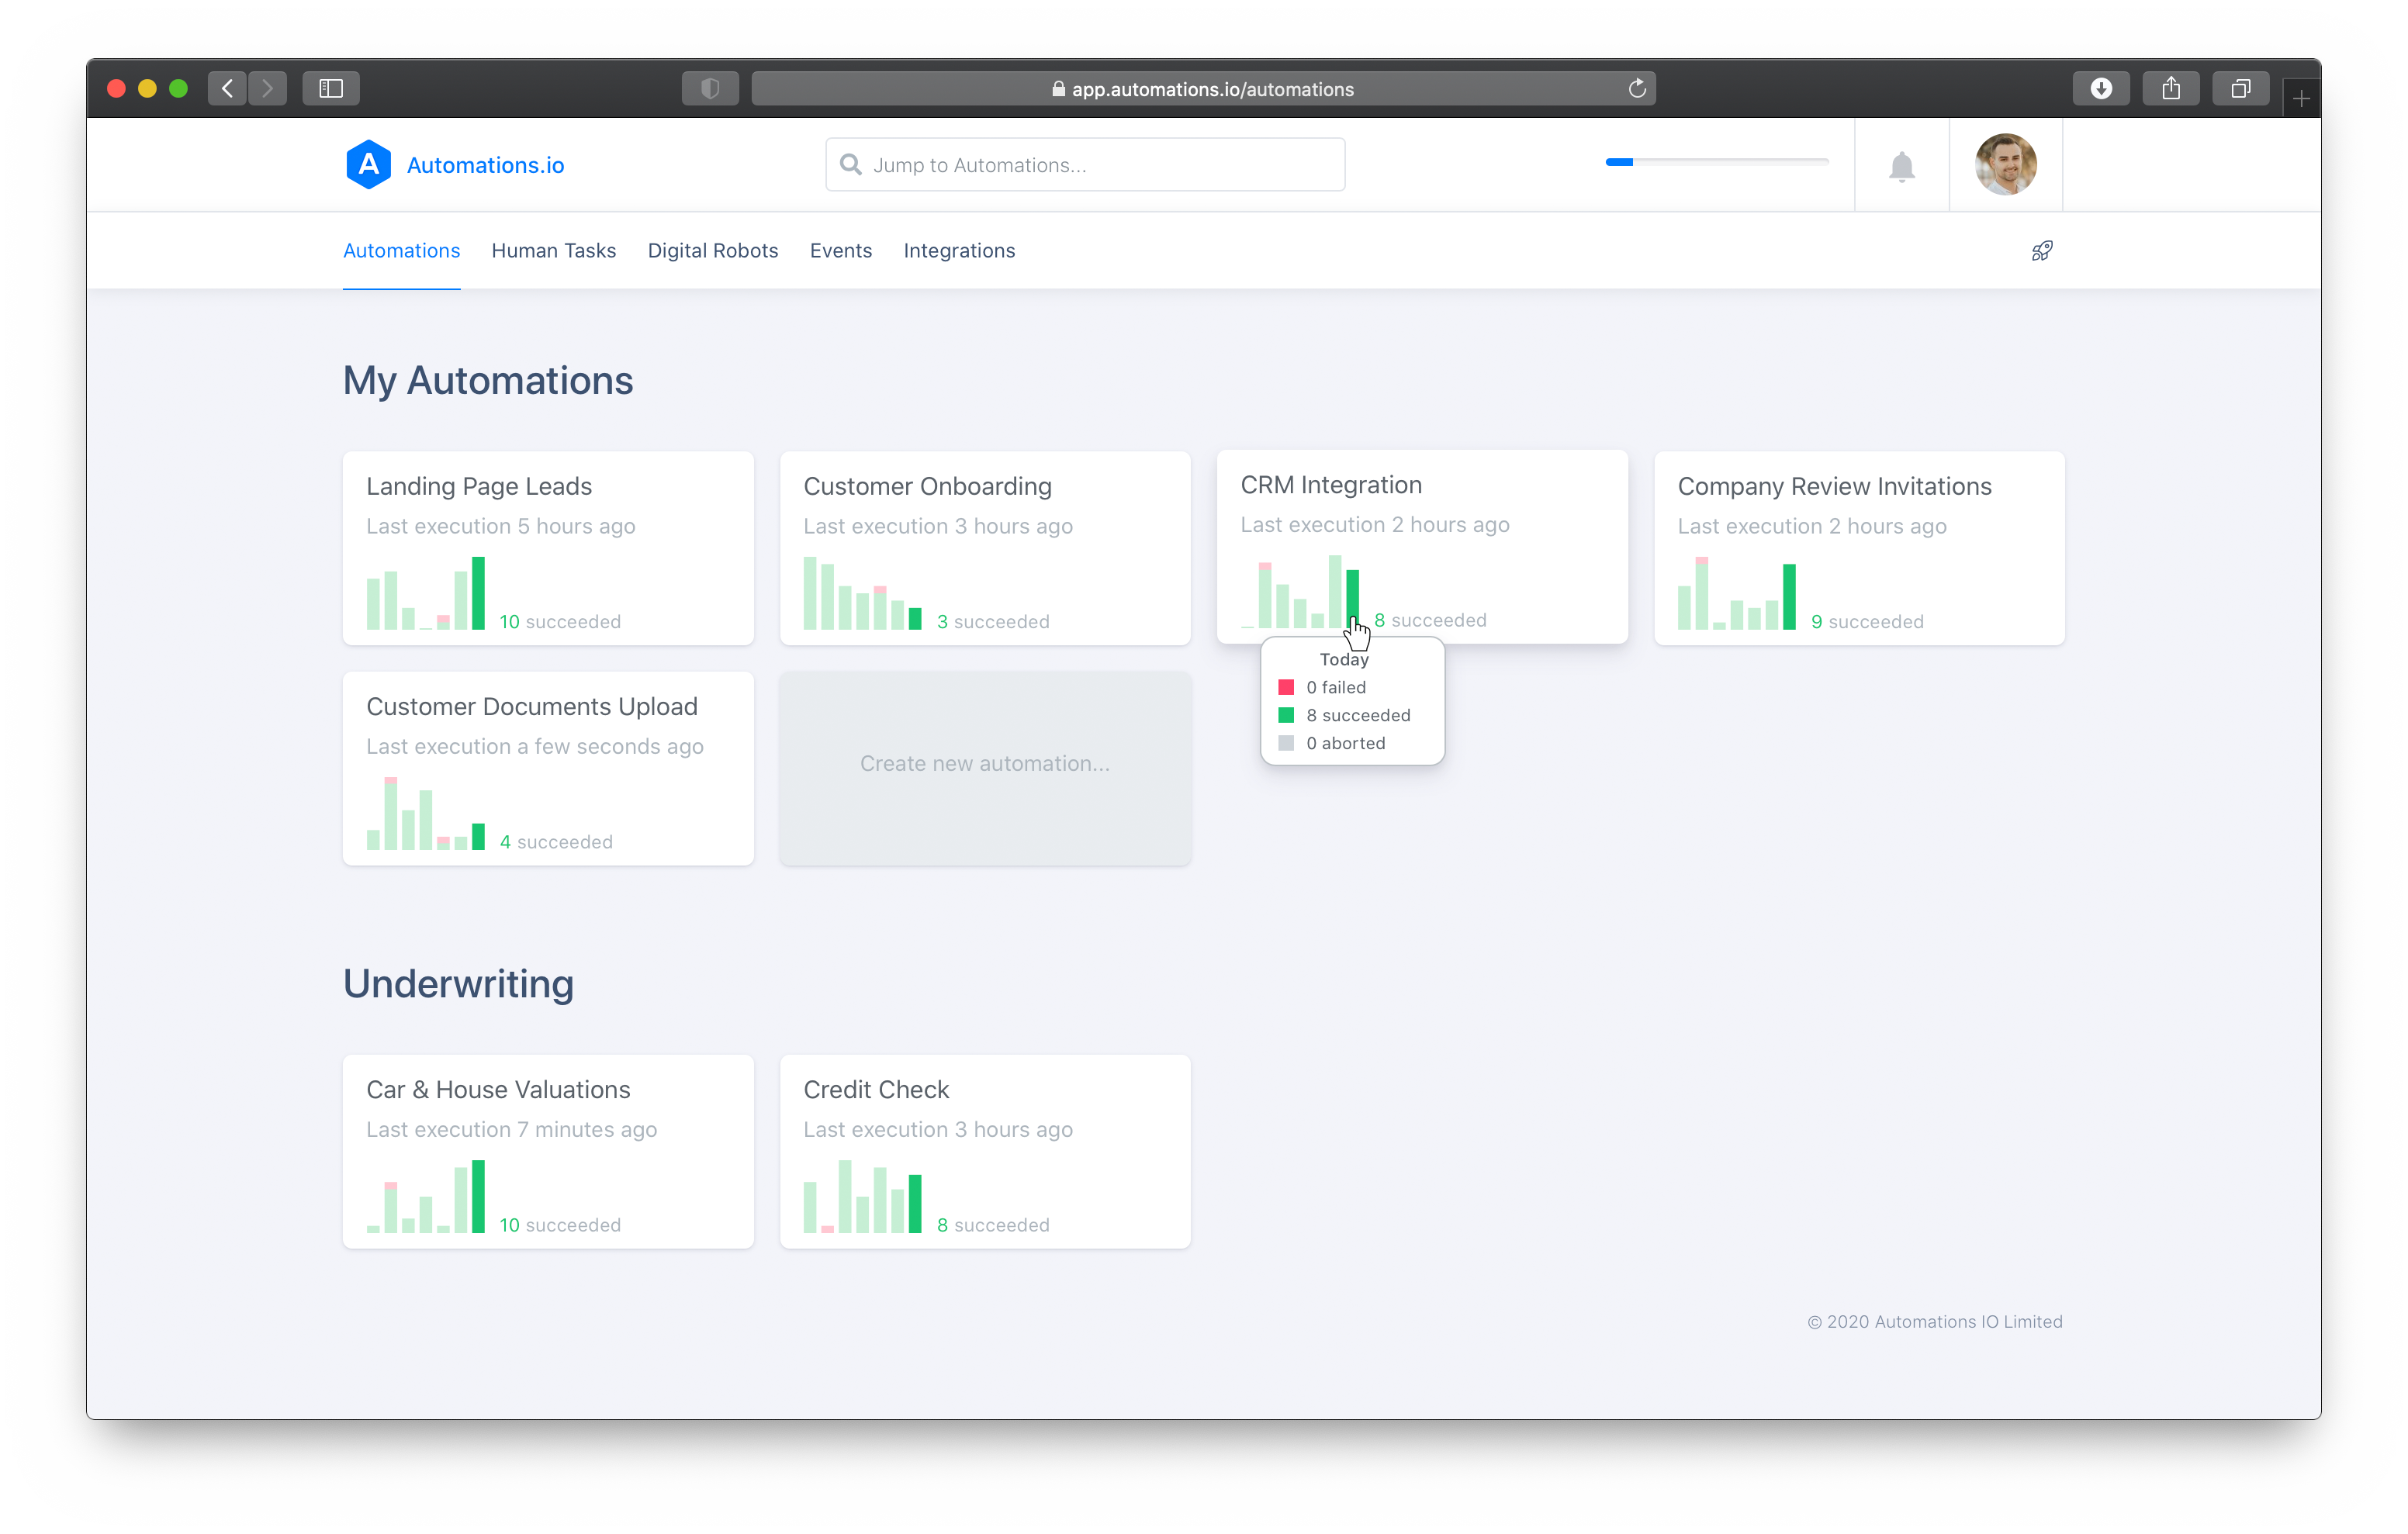Screen dimensions: 2408x1534
Task: Show all tabs overview icon
Action: click(2240, 89)
